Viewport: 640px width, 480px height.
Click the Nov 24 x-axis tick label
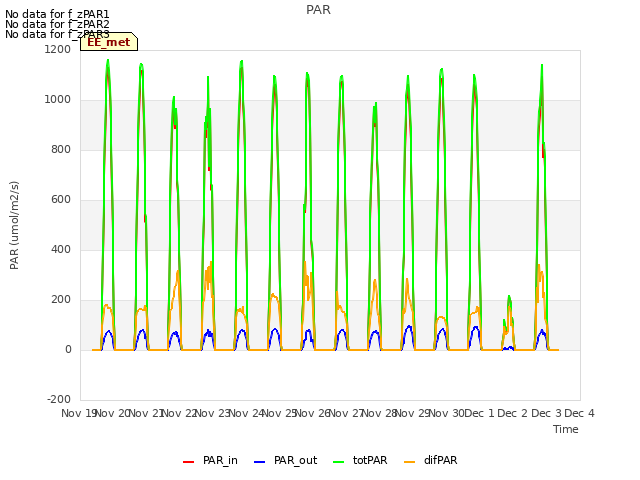click(247, 413)
